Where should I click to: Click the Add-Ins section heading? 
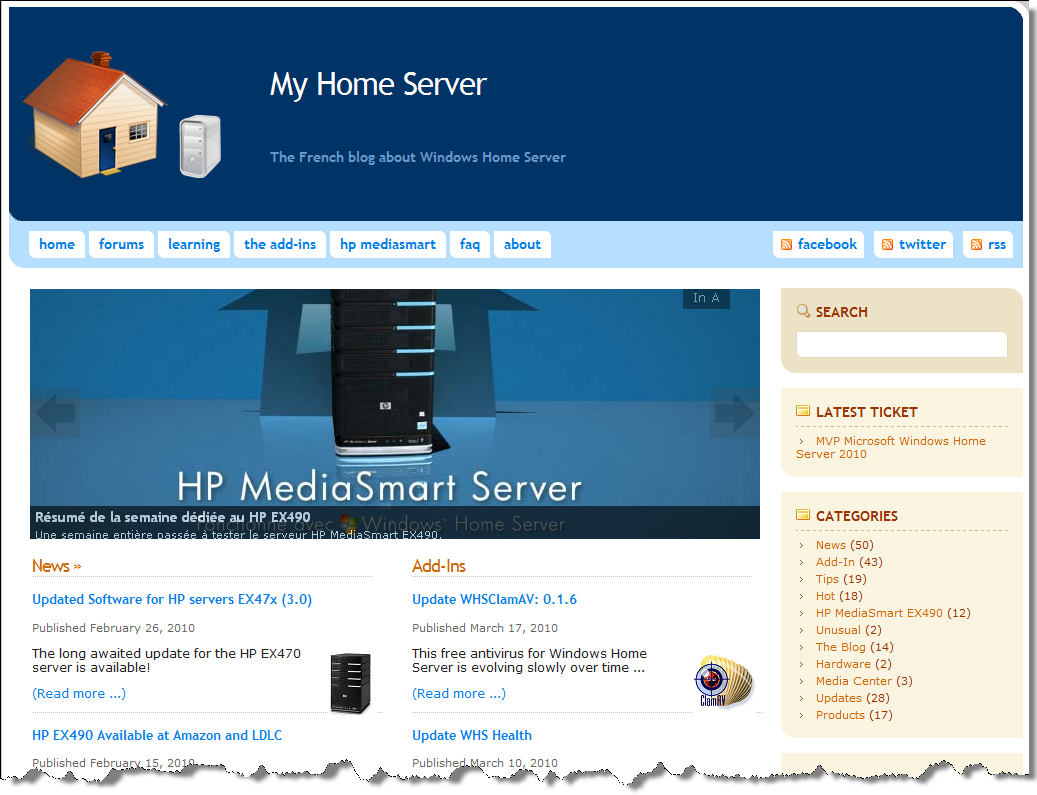[438, 566]
